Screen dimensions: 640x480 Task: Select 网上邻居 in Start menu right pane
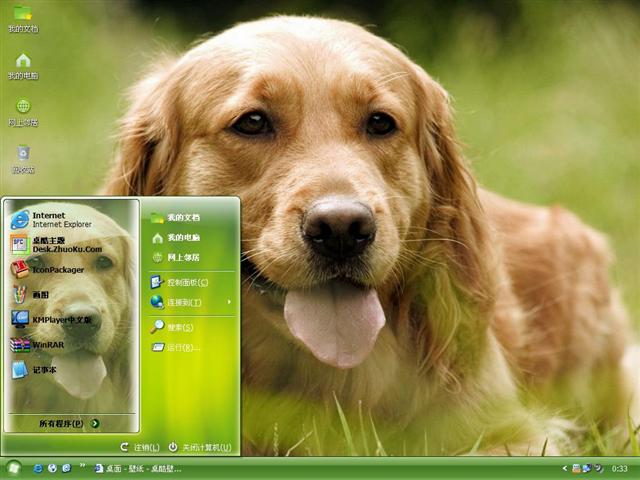(x=175, y=258)
